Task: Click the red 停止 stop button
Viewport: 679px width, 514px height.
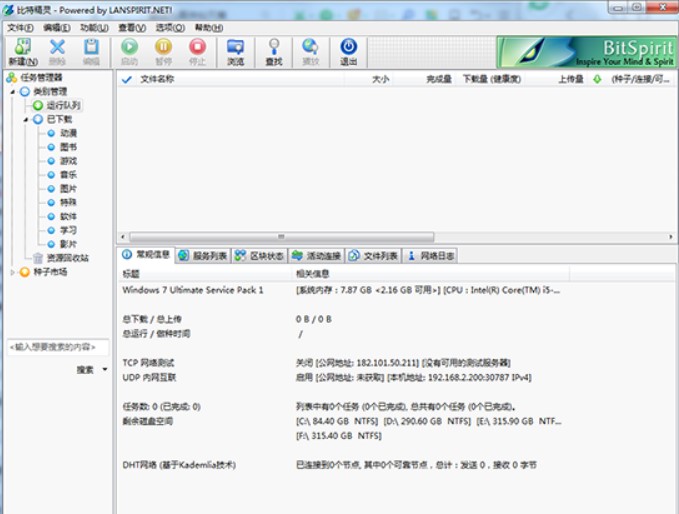Action: (197, 52)
